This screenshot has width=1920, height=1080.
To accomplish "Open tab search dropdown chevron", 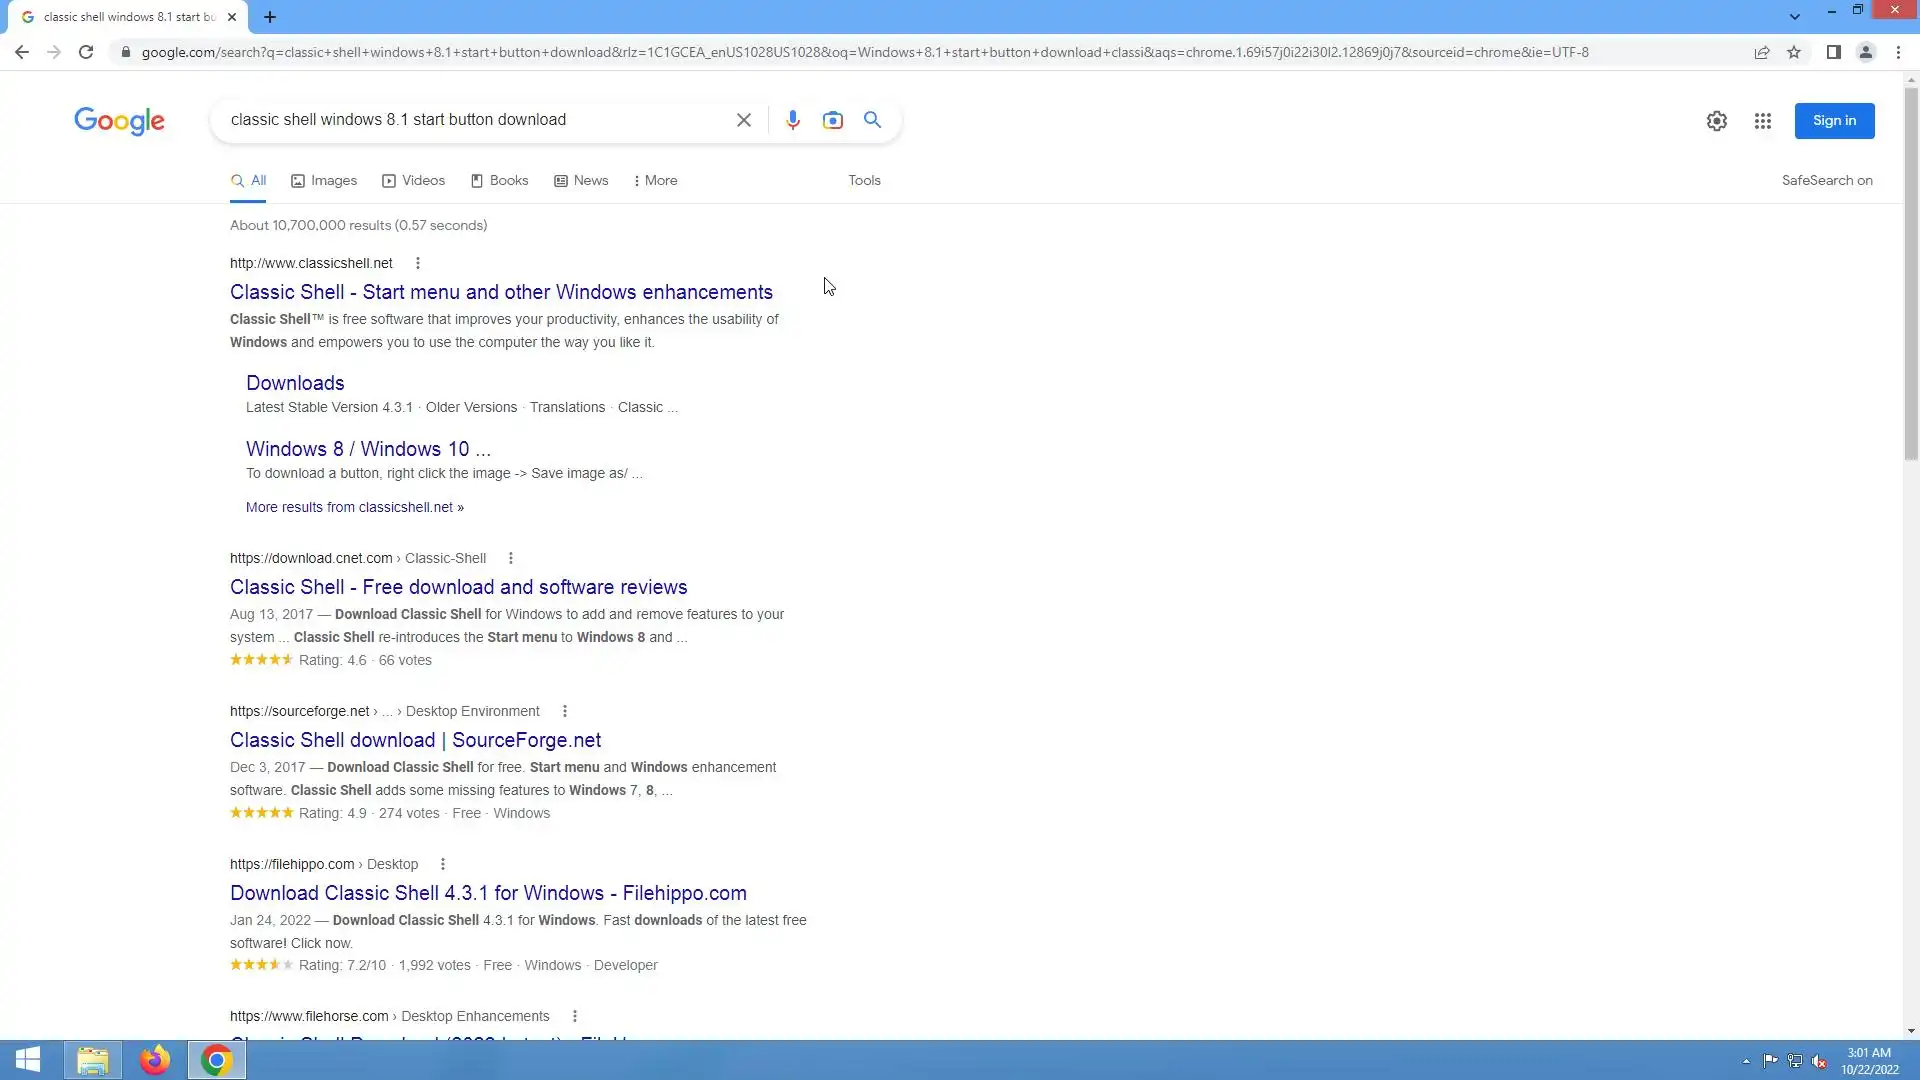I will click(x=1794, y=16).
